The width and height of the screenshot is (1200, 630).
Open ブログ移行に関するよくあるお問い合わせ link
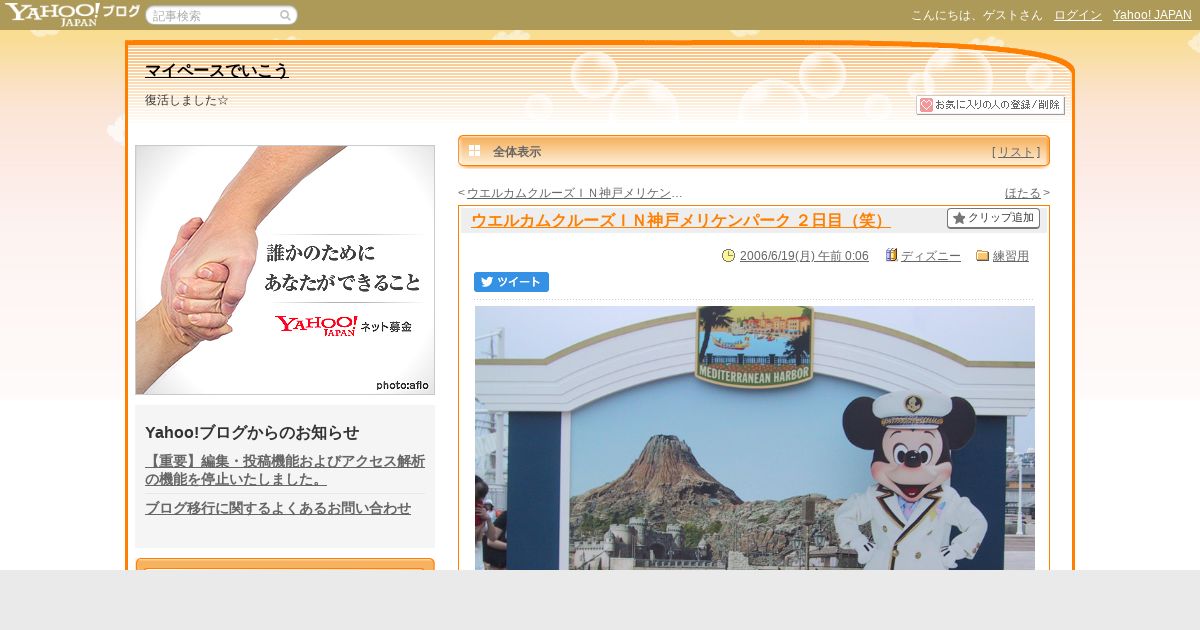tap(278, 508)
